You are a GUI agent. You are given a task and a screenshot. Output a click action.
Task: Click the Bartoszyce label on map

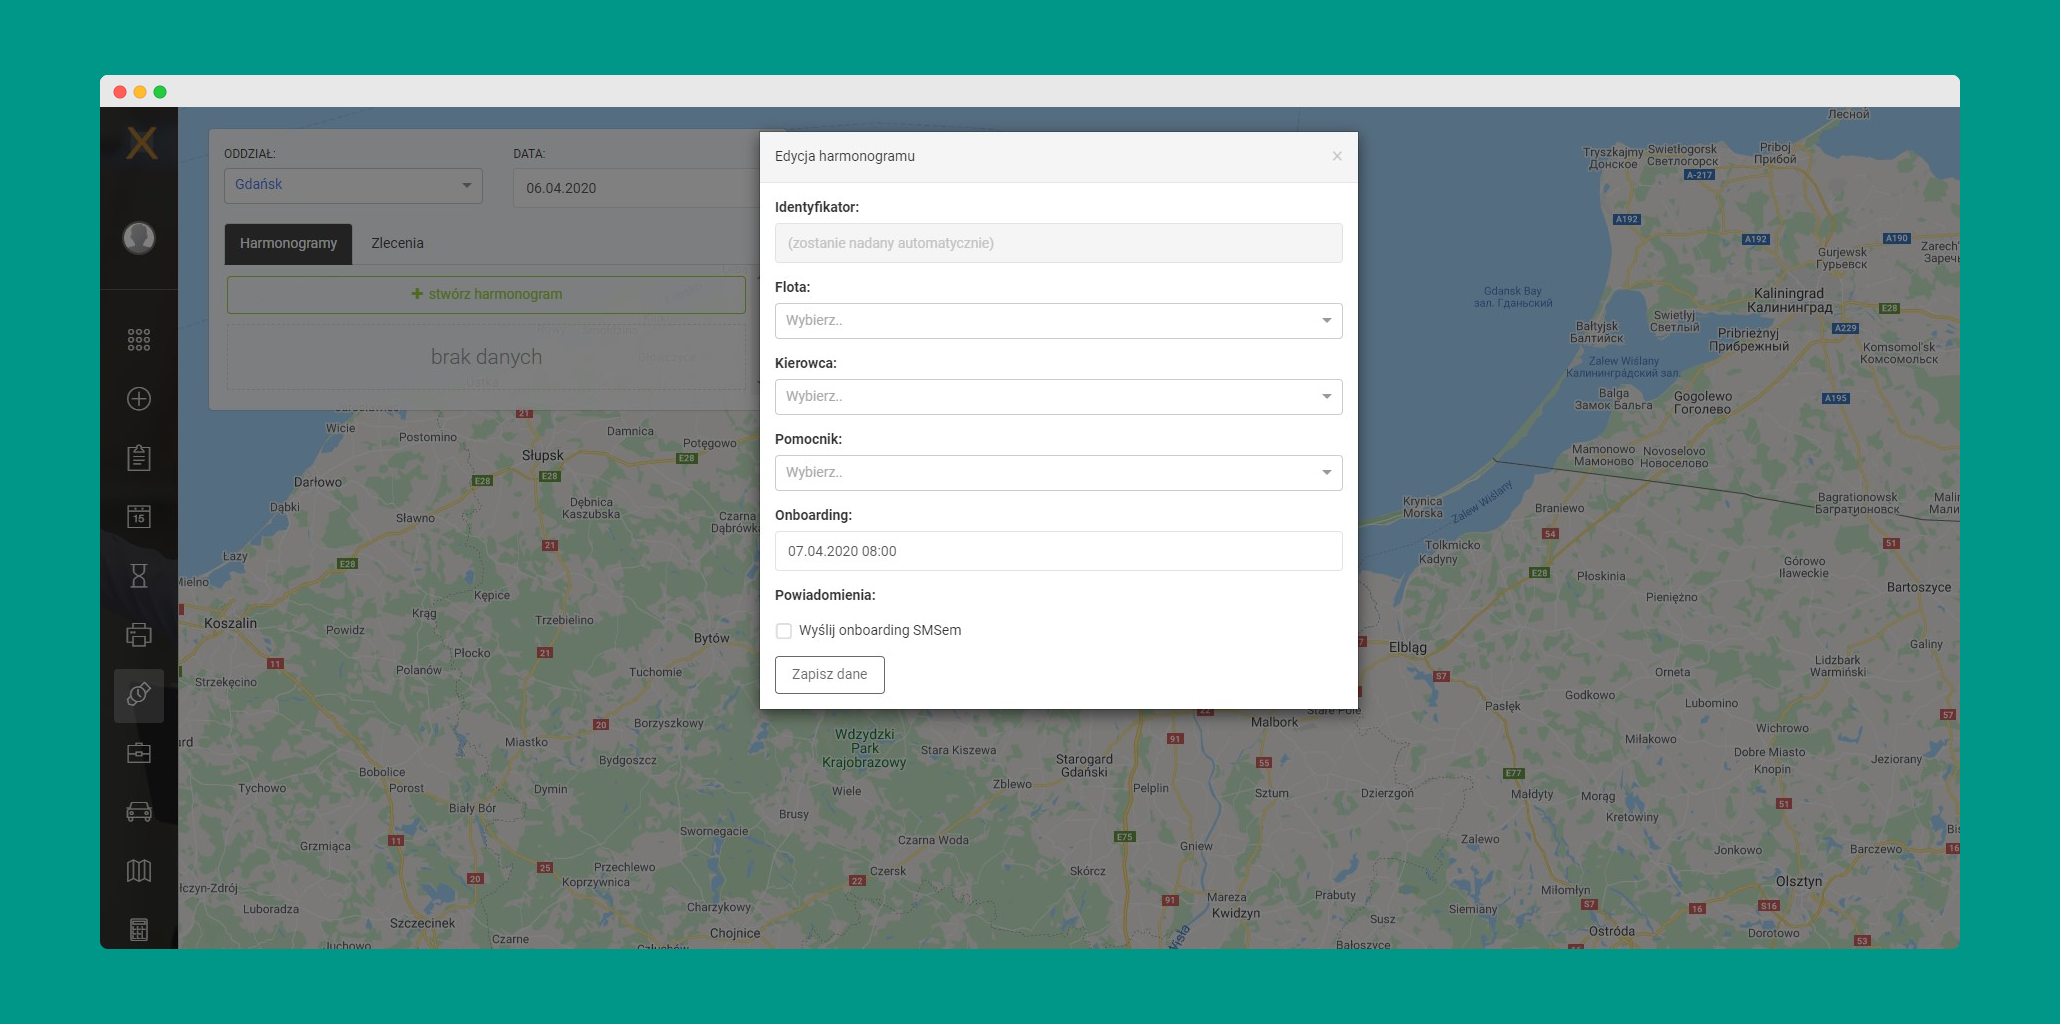pos(1919,587)
